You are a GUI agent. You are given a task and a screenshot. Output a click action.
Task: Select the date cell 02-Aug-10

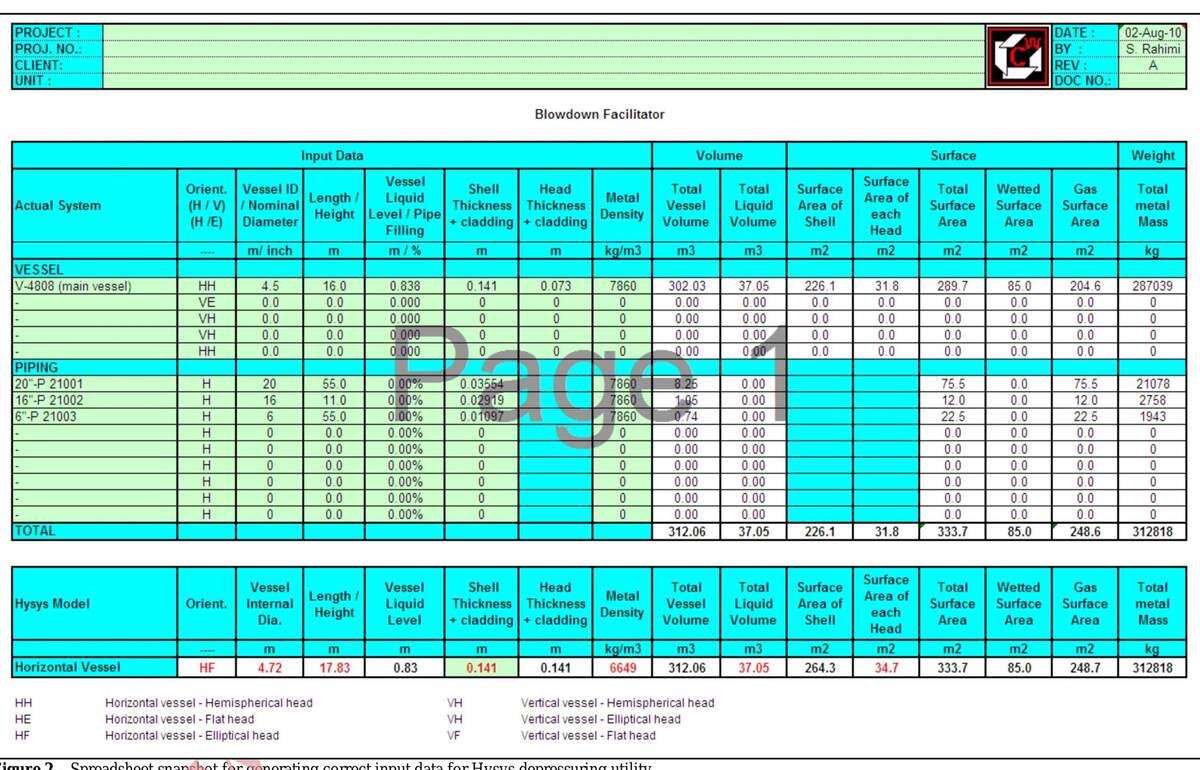pyautogui.click(x=1153, y=33)
